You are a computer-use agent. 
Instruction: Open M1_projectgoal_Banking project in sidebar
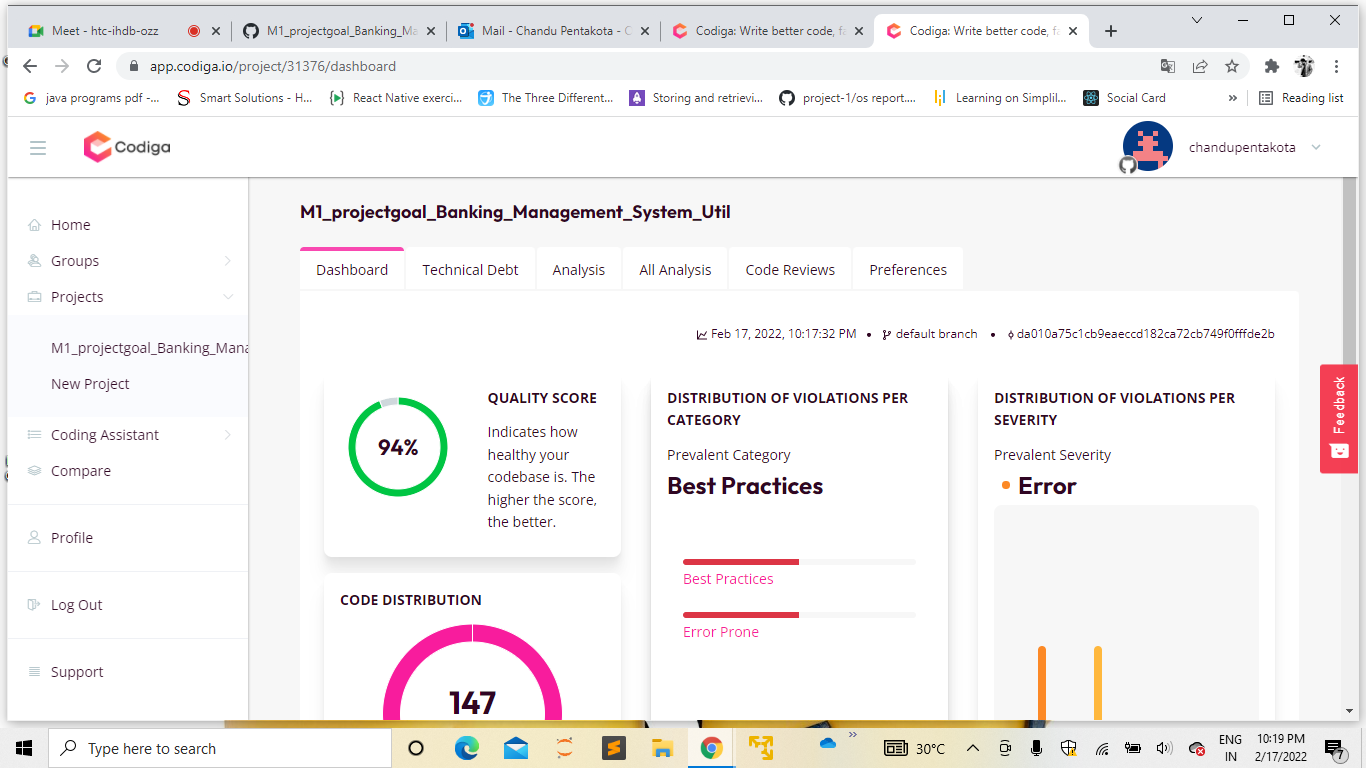tap(149, 348)
